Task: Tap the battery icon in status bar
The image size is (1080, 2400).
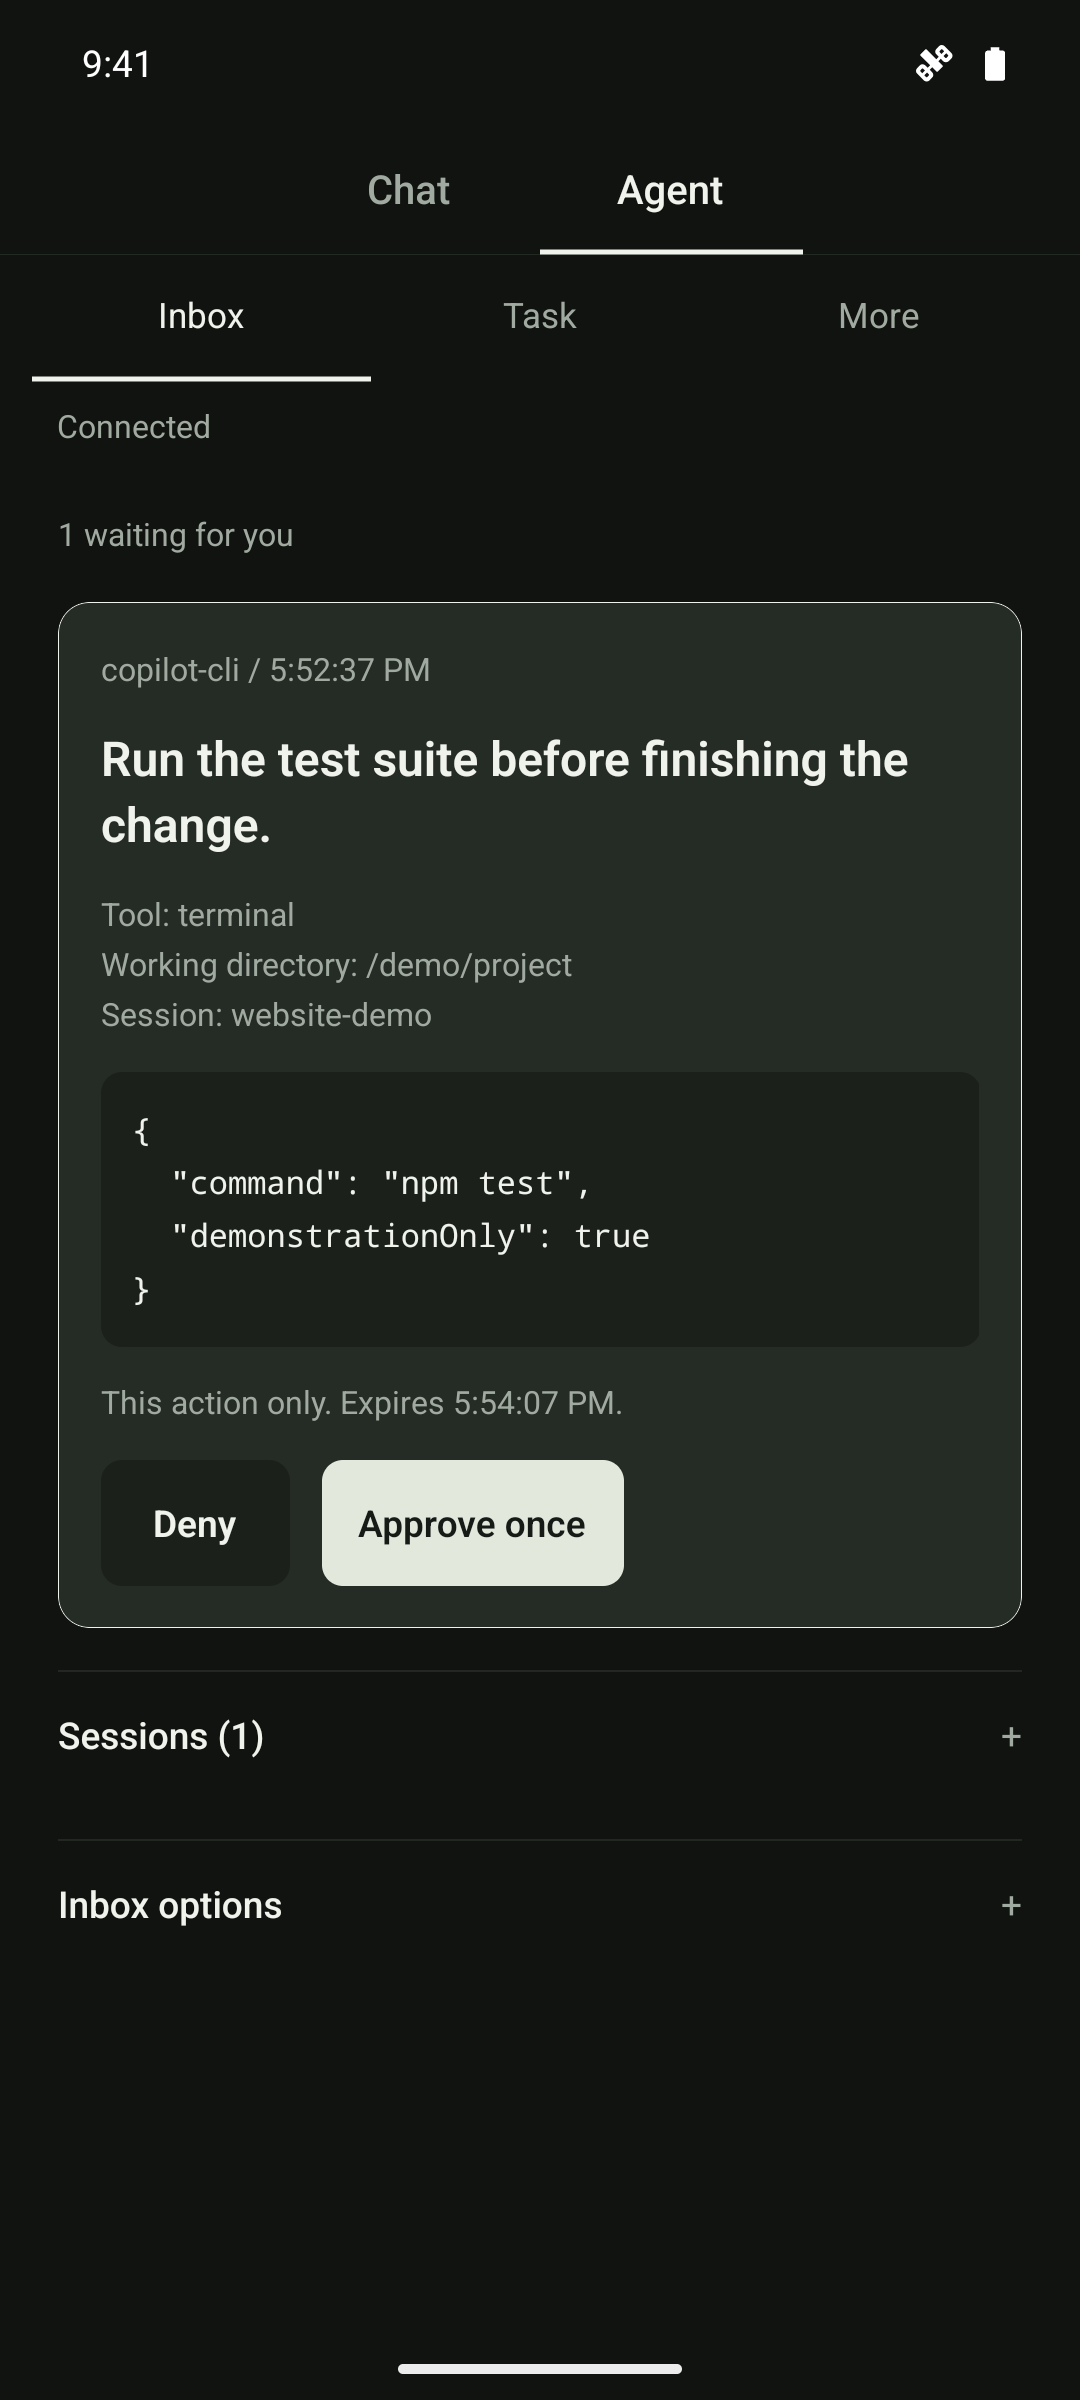Action: (995, 64)
